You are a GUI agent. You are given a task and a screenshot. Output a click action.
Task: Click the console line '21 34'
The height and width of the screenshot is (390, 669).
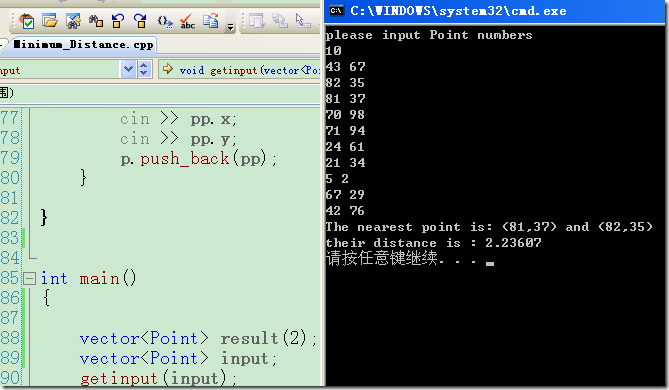coord(345,163)
